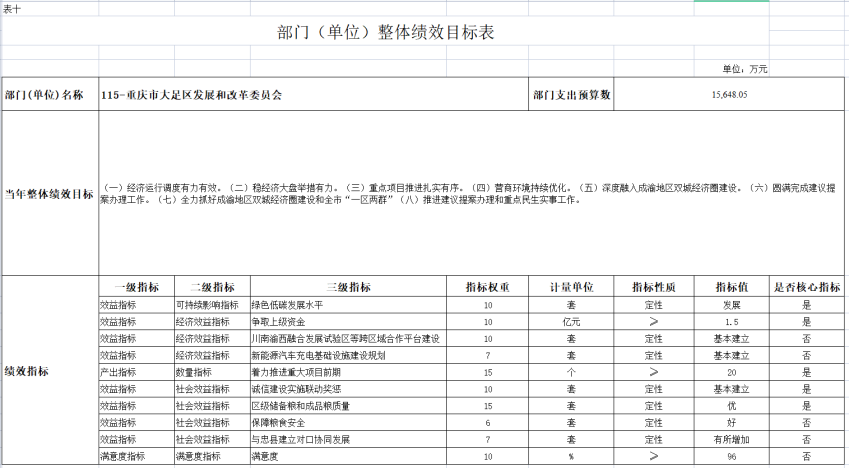Select the 满意度 third-level indicator cell
Viewport: 850px width, 469px height.
[x=349, y=457]
